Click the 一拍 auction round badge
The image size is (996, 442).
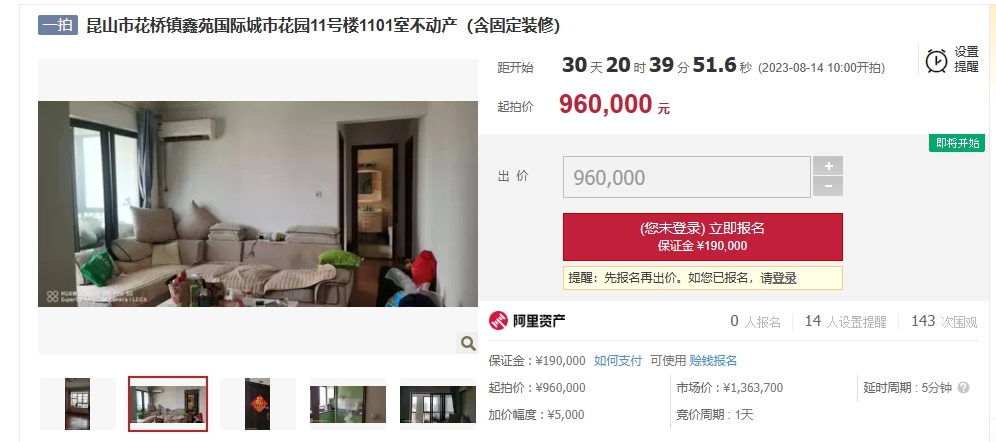(58, 25)
